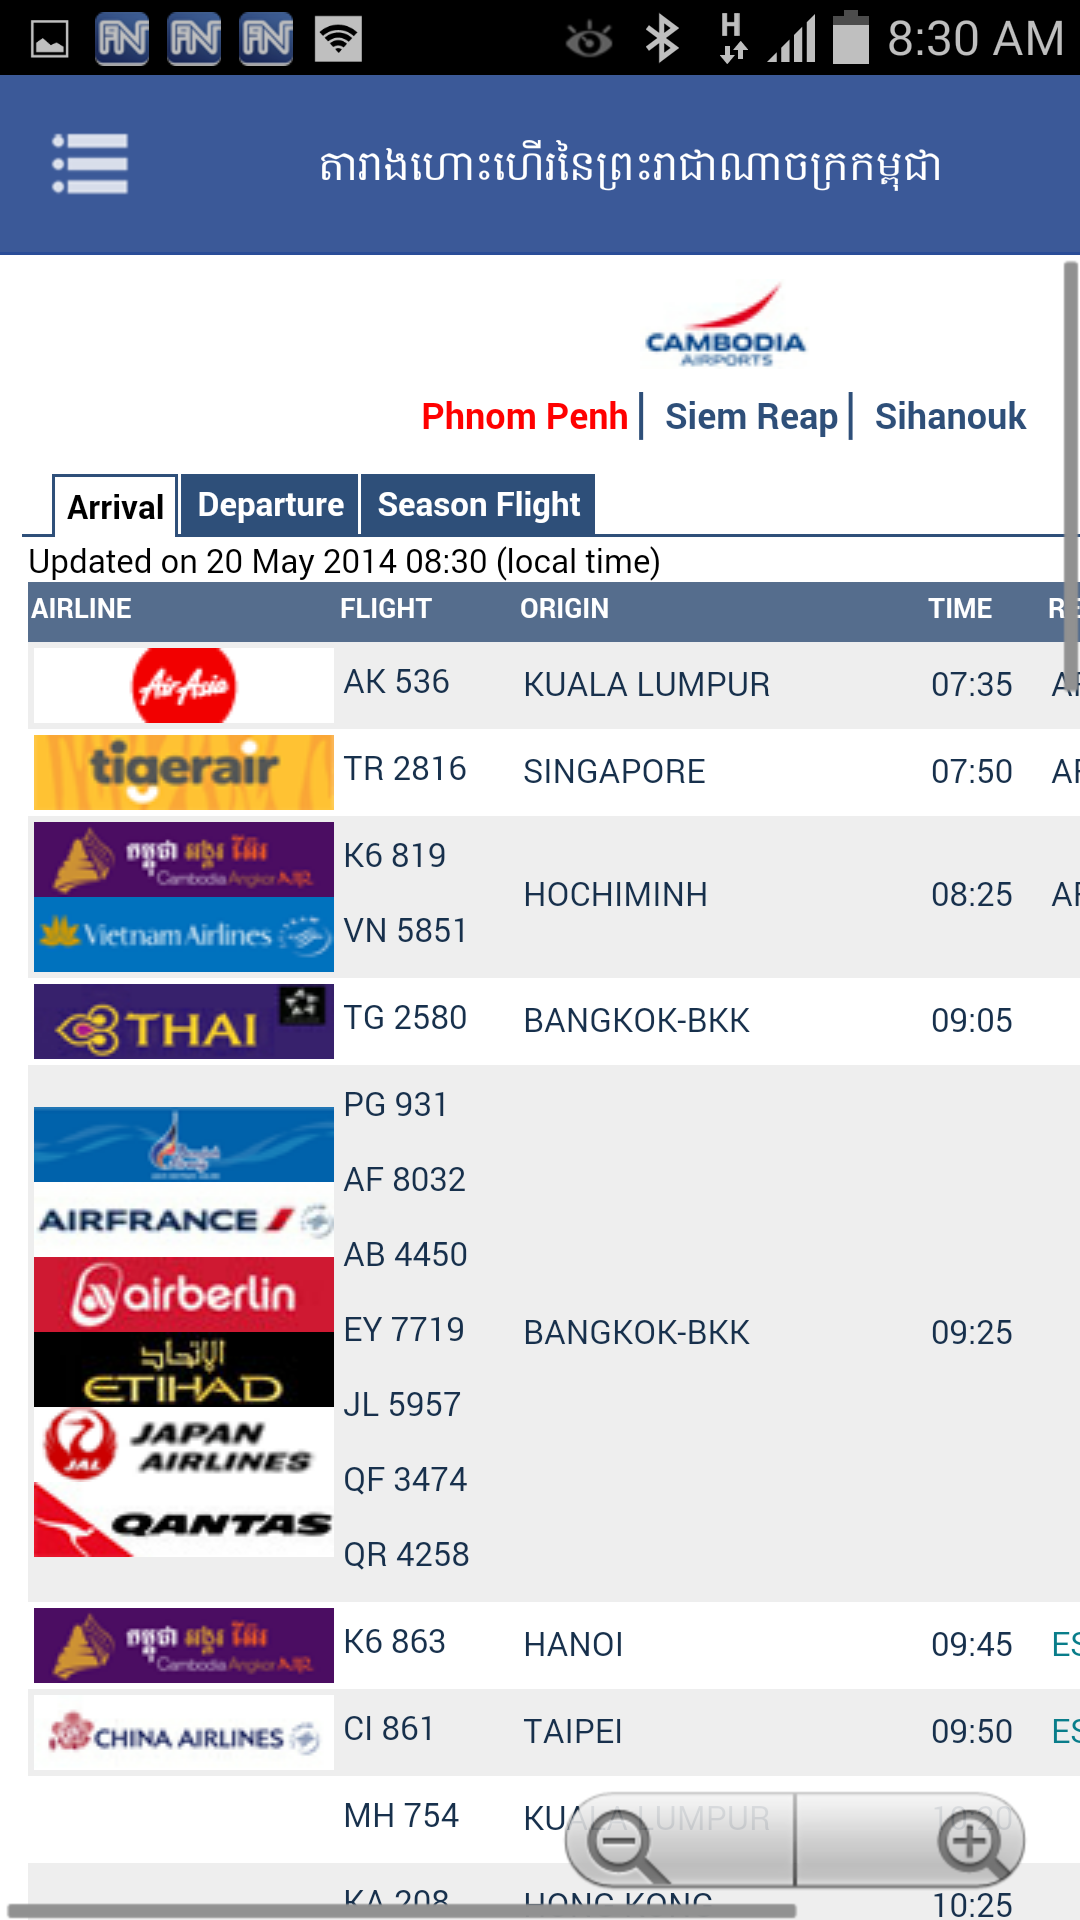Select the Phnom Penh airport link

point(524,416)
